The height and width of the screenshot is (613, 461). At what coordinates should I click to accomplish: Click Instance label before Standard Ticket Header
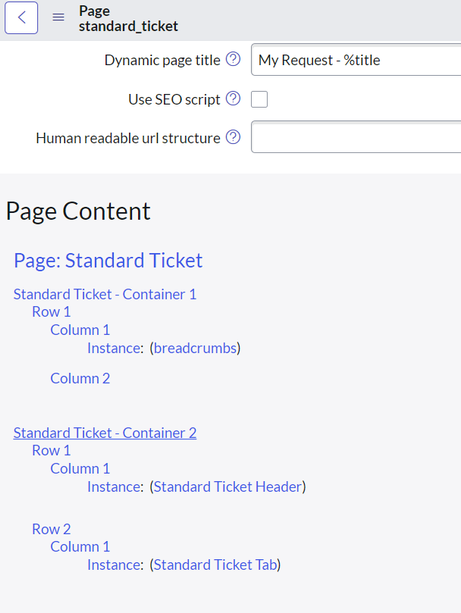[x=115, y=487]
